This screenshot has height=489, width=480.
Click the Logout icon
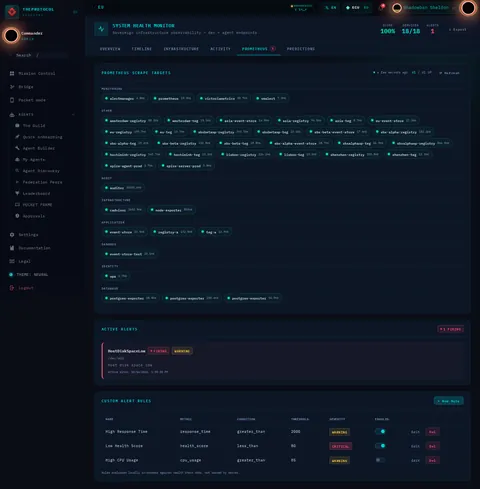[12, 288]
